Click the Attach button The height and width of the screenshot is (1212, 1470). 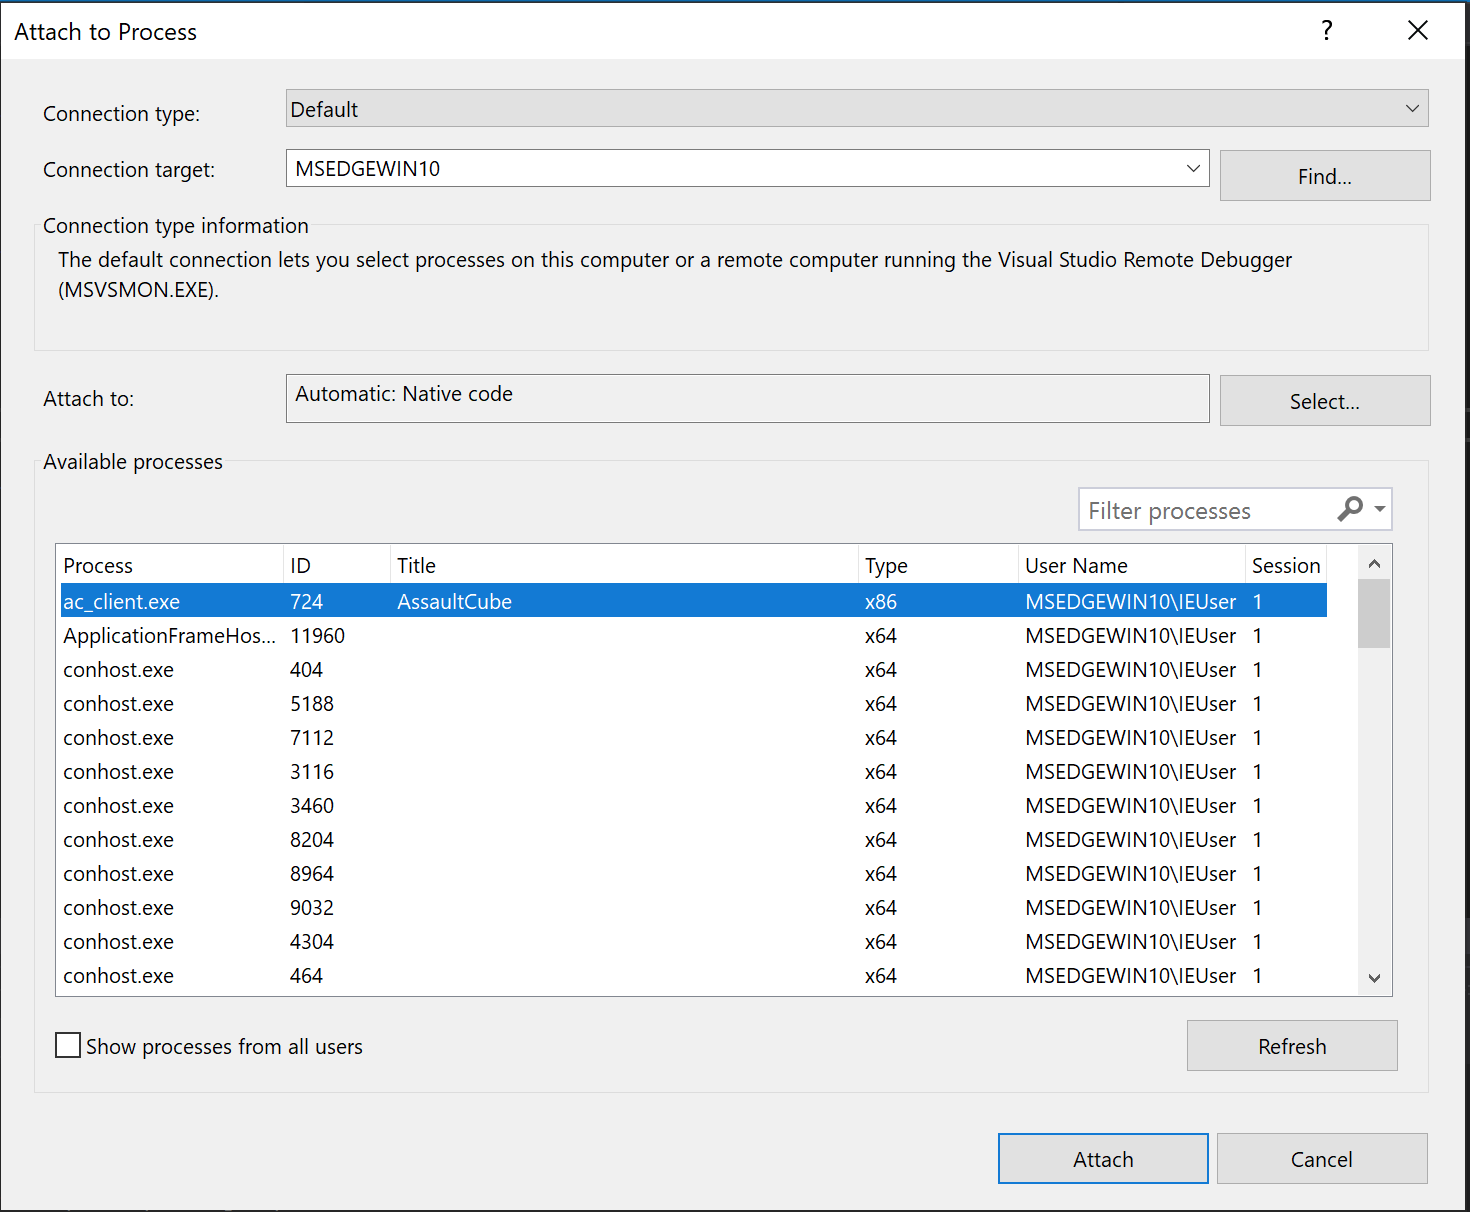[x=1103, y=1159]
